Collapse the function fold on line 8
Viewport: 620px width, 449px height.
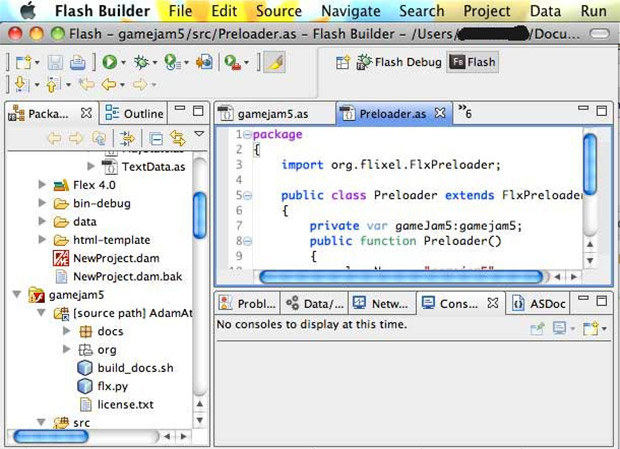click(247, 241)
